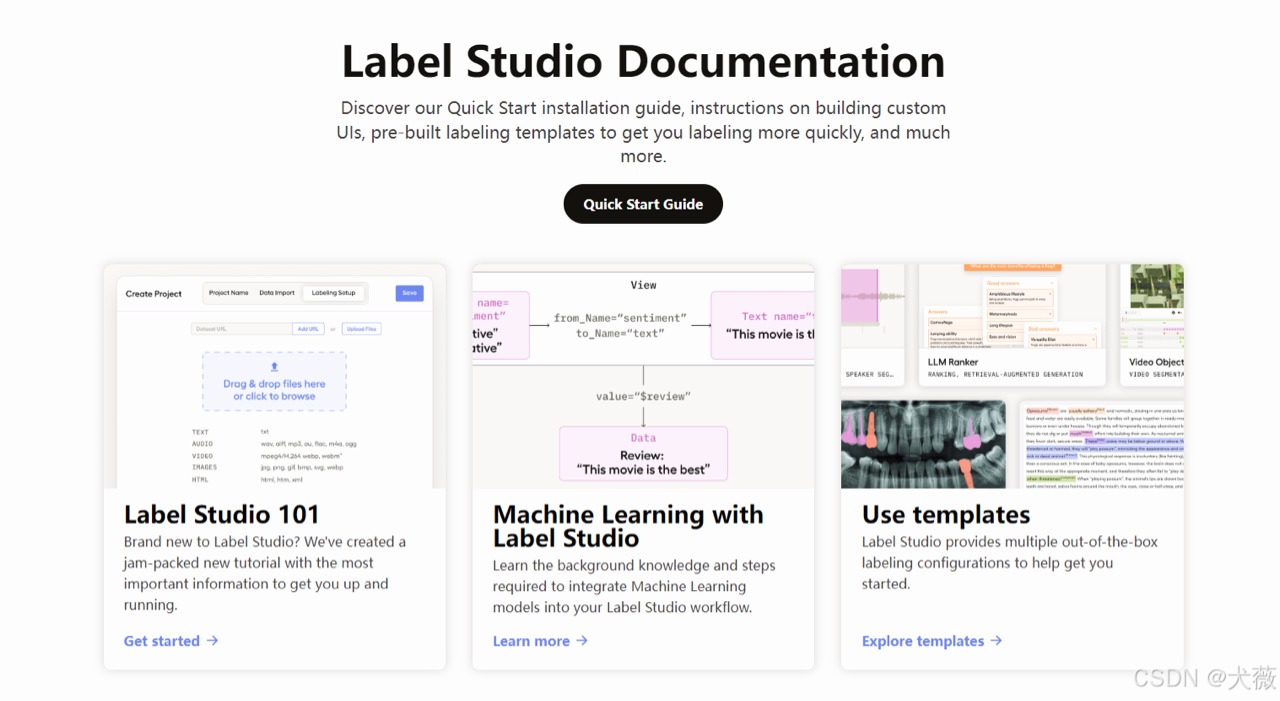The image size is (1280, 701).
Task: Open the Label Studio 101 card heading
Action: (221, 514)
